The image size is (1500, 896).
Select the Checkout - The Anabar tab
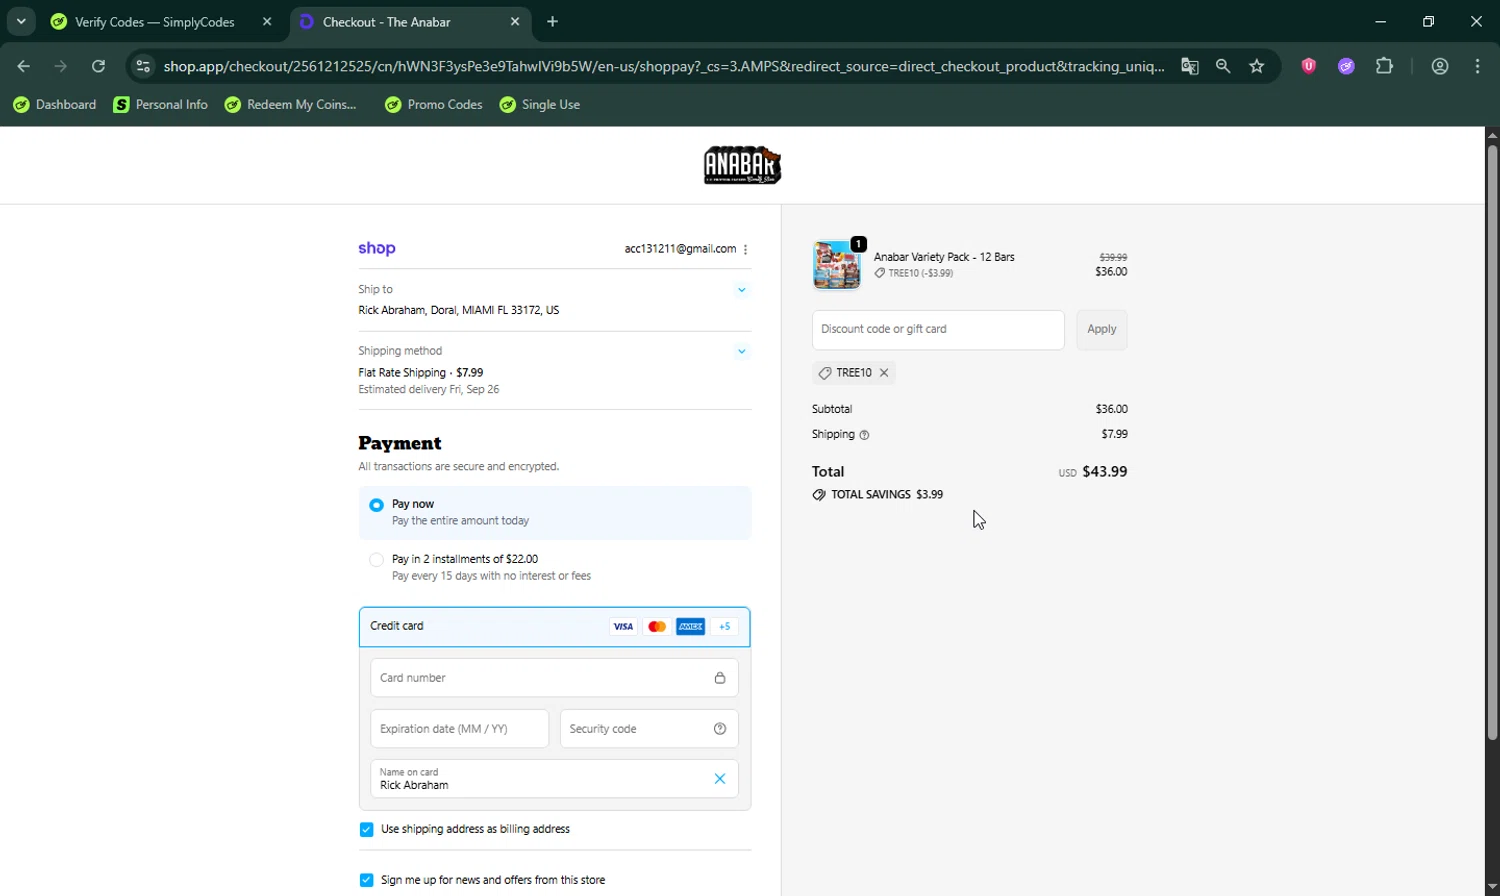click(x=387, y=22)
